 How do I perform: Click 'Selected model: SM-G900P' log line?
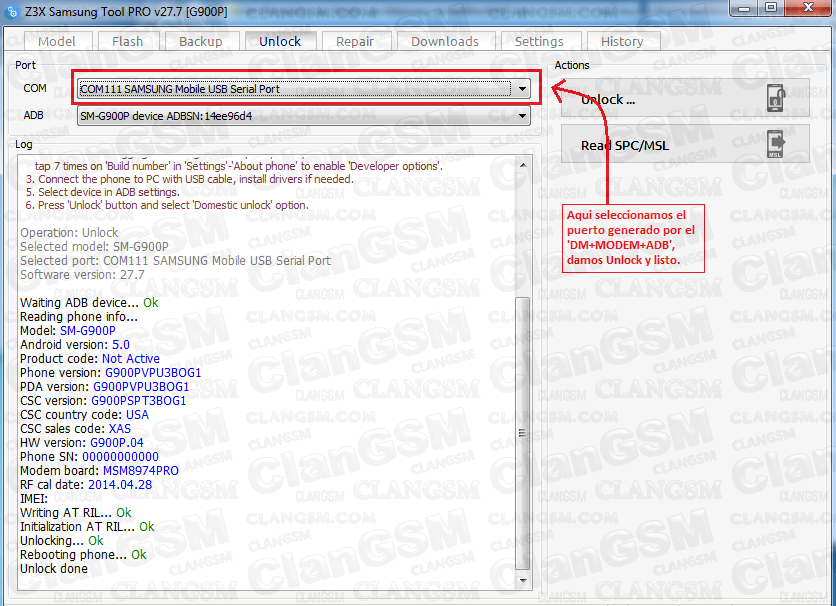click(94, 246)
